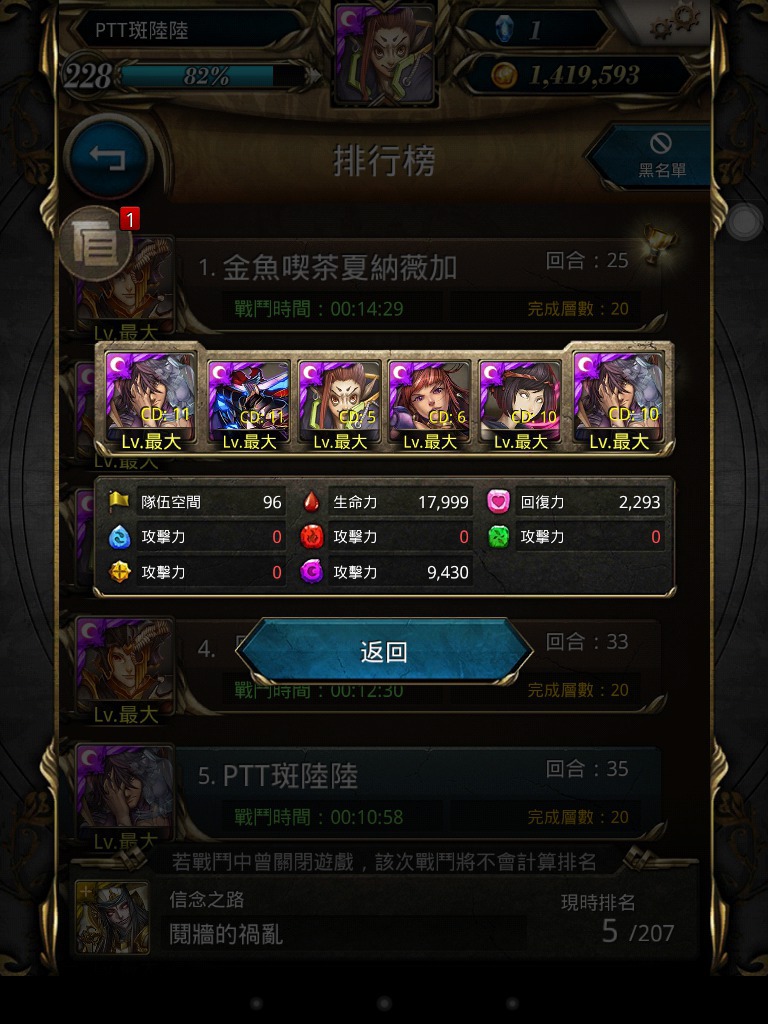Click the purple dark attack power icon
This screenshot has width=768, height=1024.
(x=312, y=572)
